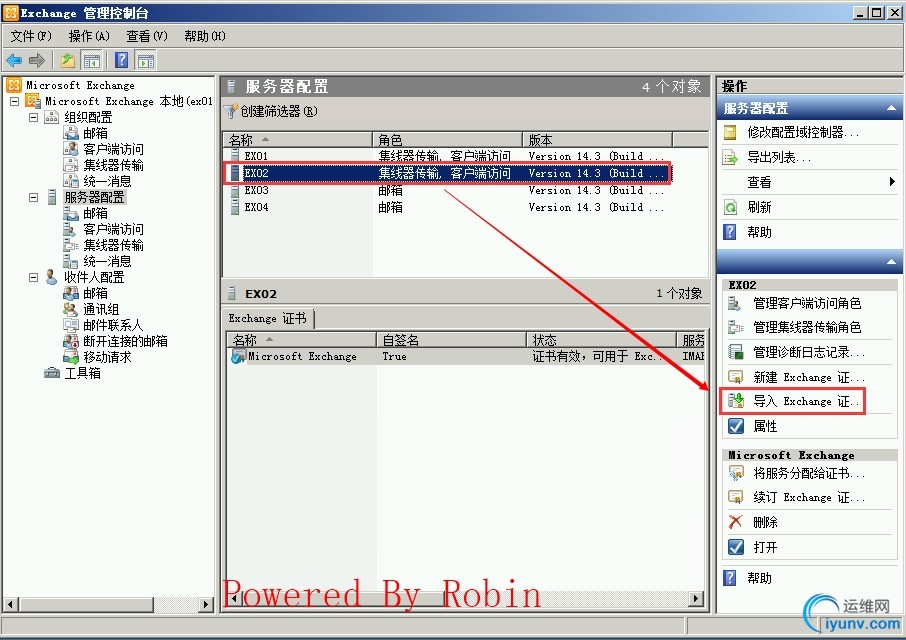Click the Back arrow toolbar icon

pos(14,60)
